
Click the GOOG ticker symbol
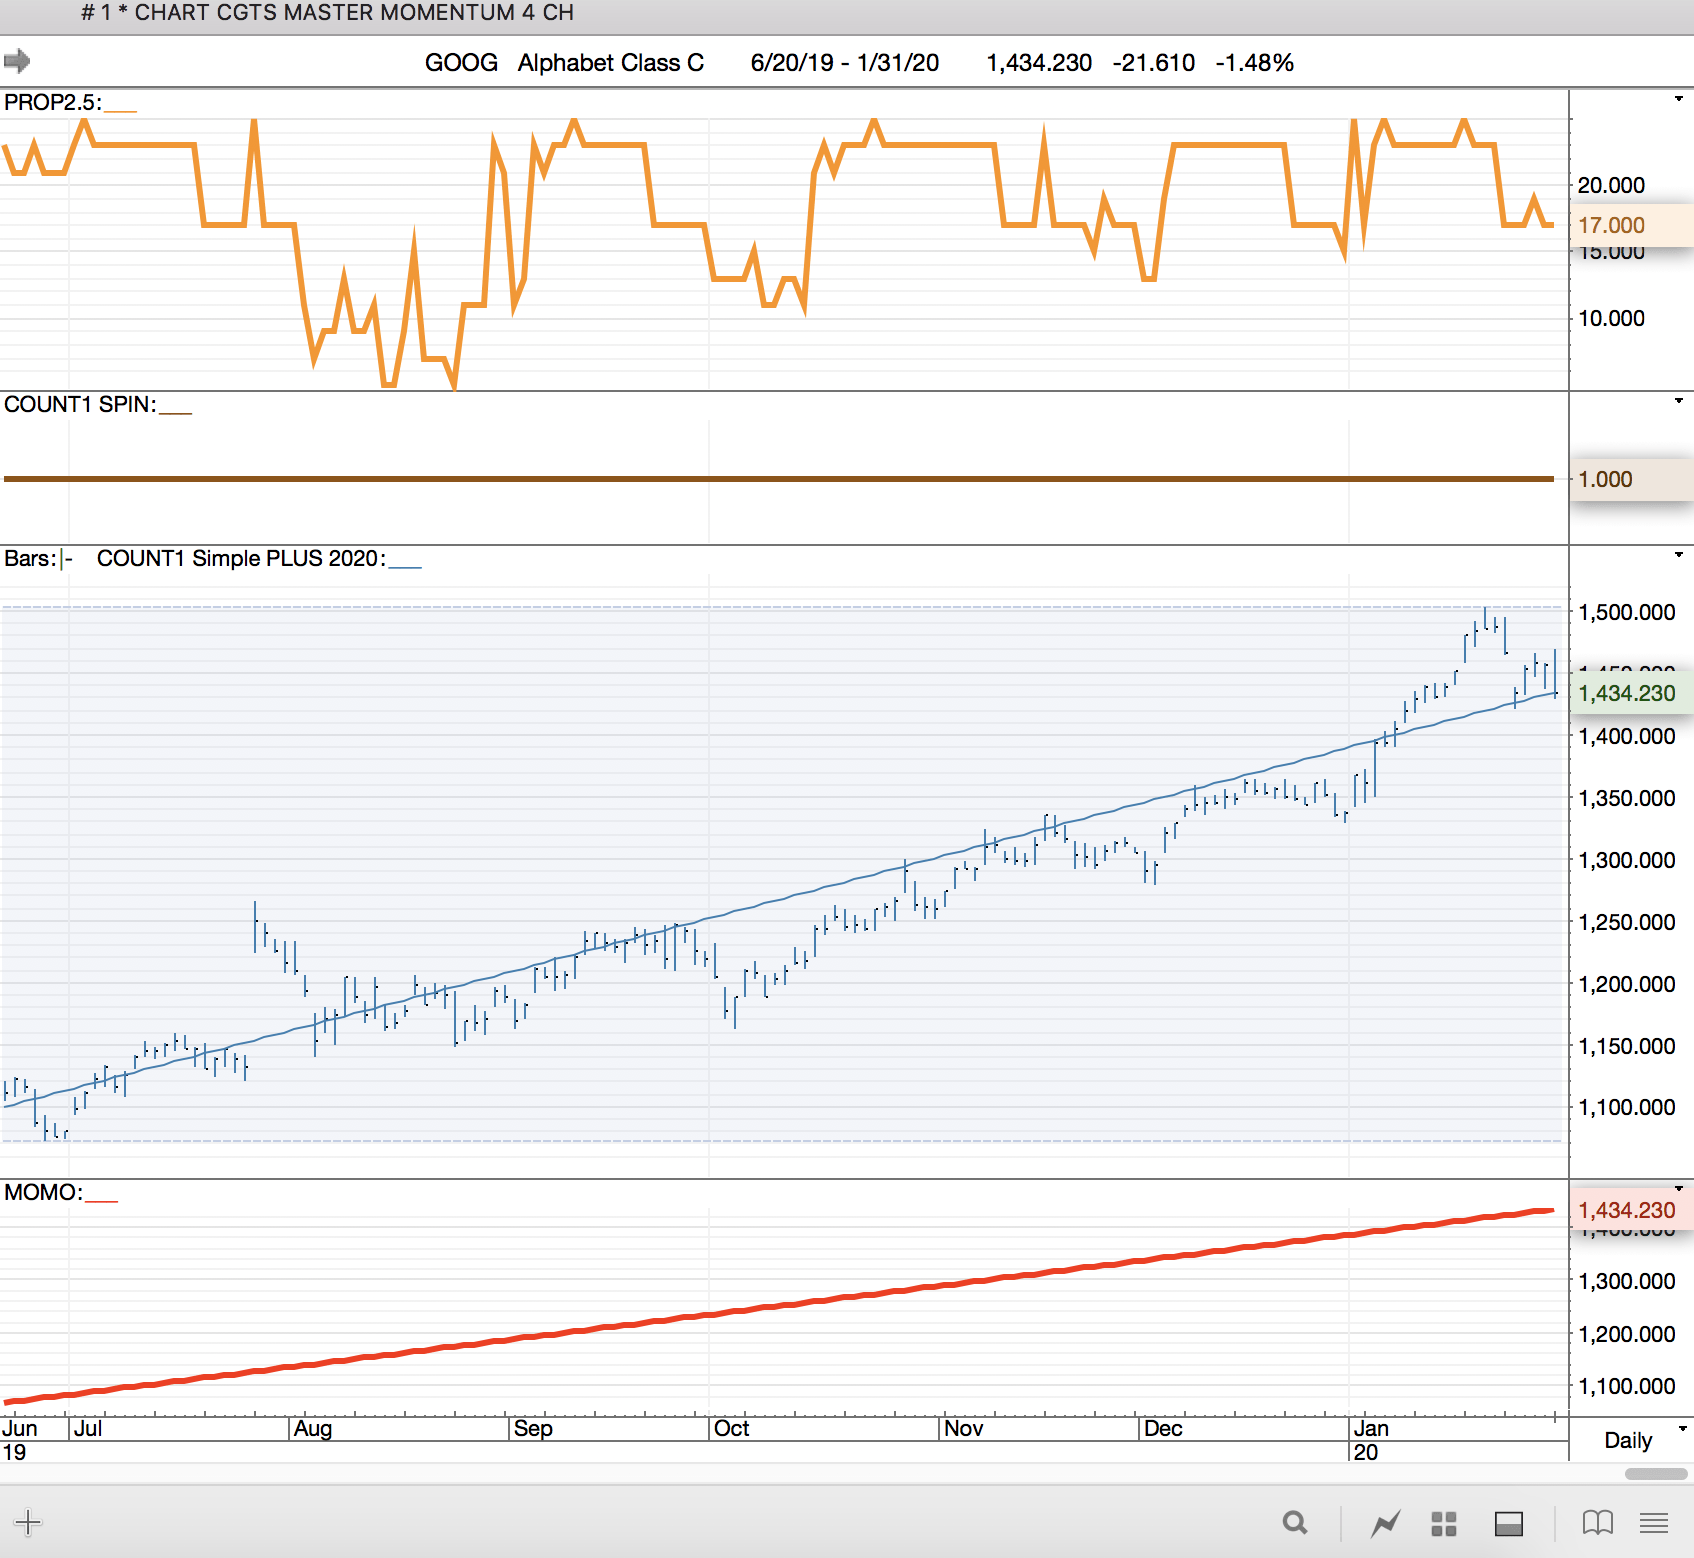click(461, 63)
